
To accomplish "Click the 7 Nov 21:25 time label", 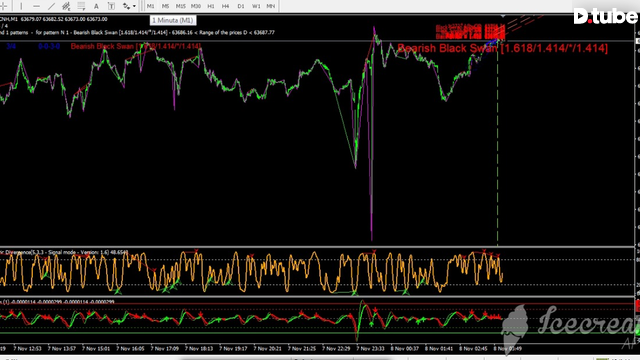I will (302, 349).
